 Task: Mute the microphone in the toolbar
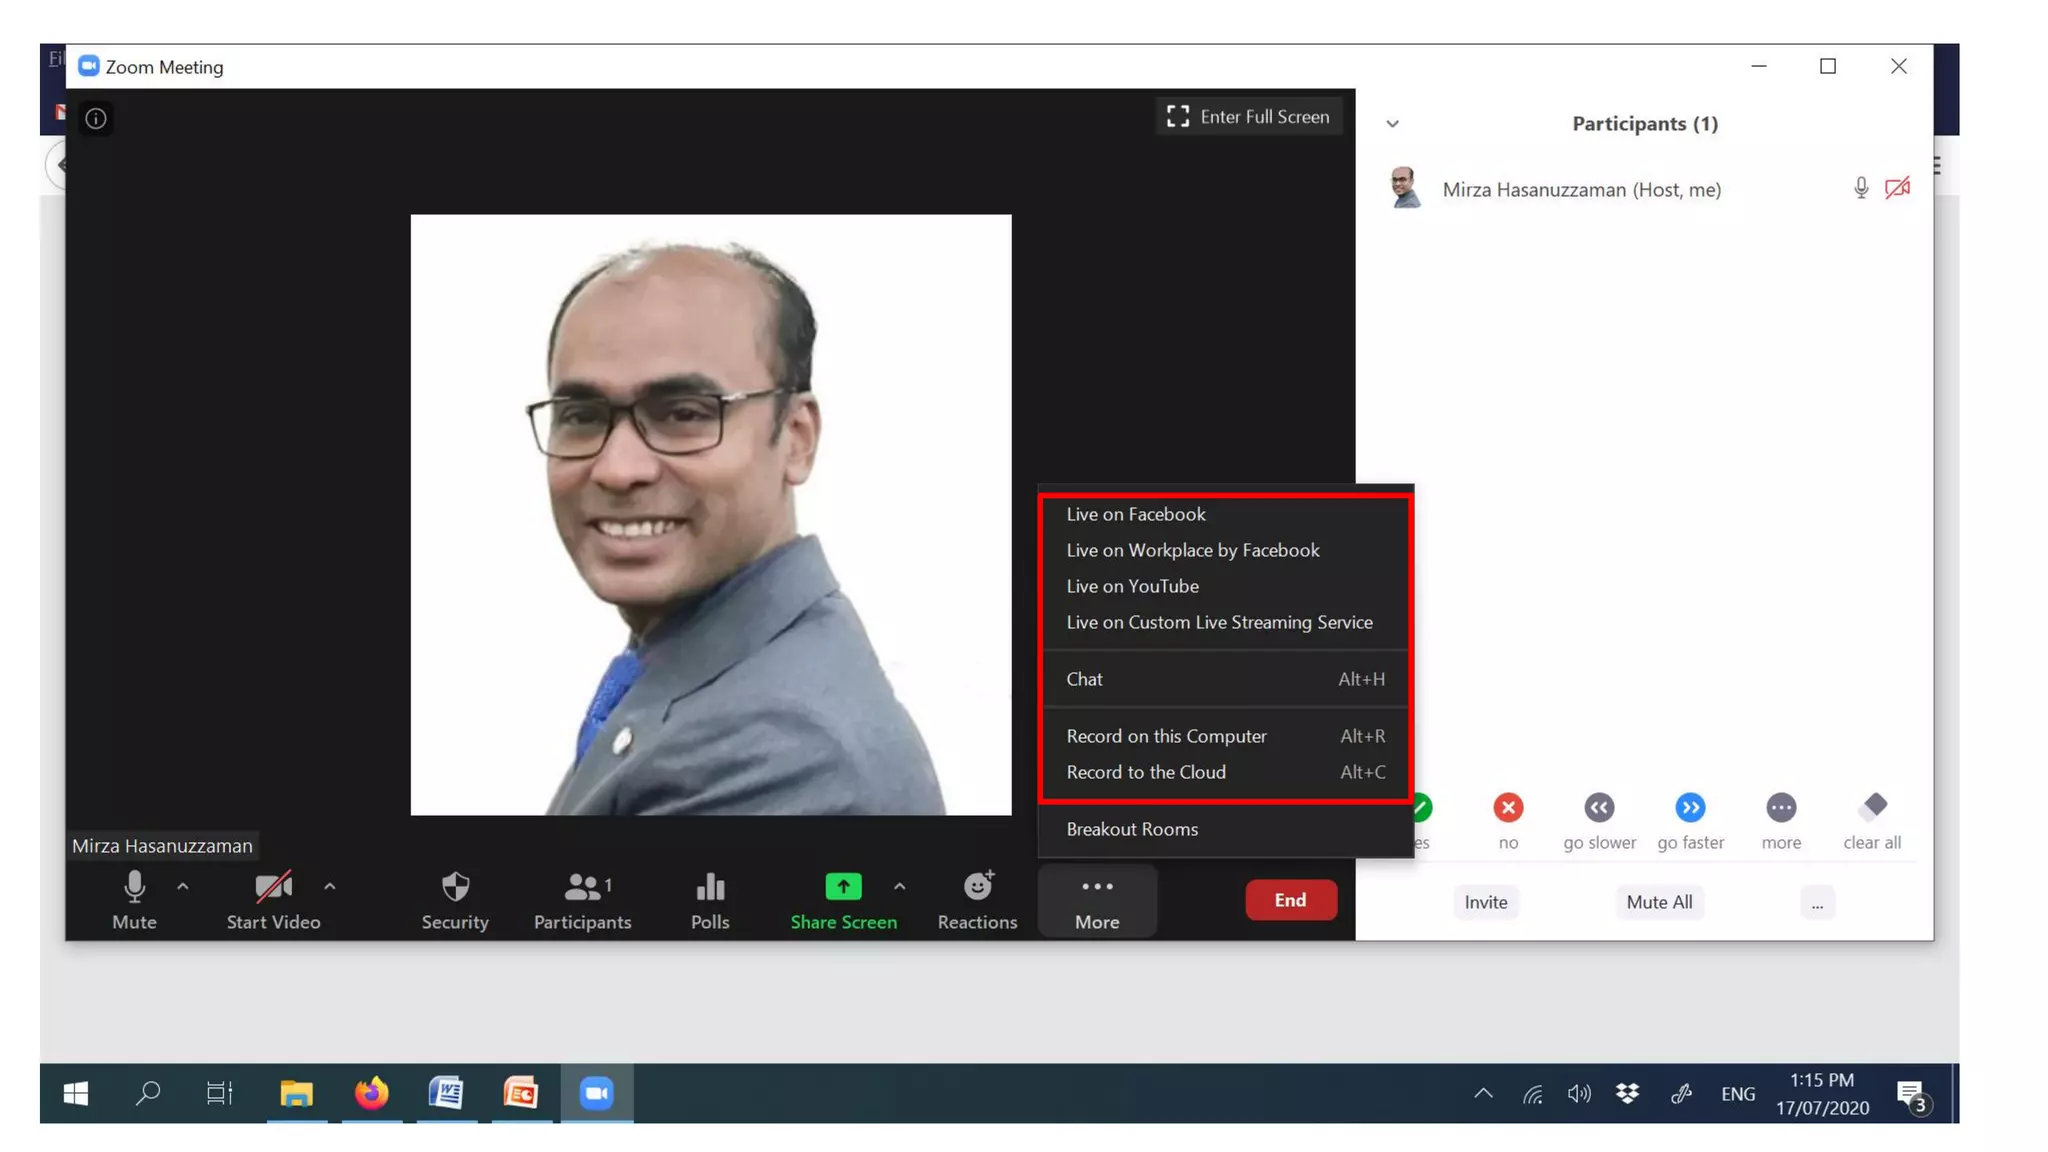point(134,887)
